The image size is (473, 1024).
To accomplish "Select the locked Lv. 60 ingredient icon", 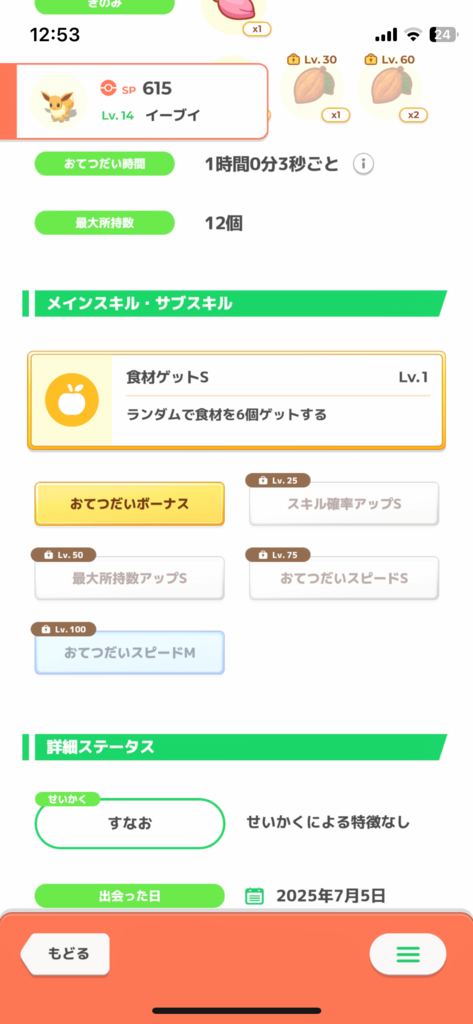I will [x=391, y=88].
